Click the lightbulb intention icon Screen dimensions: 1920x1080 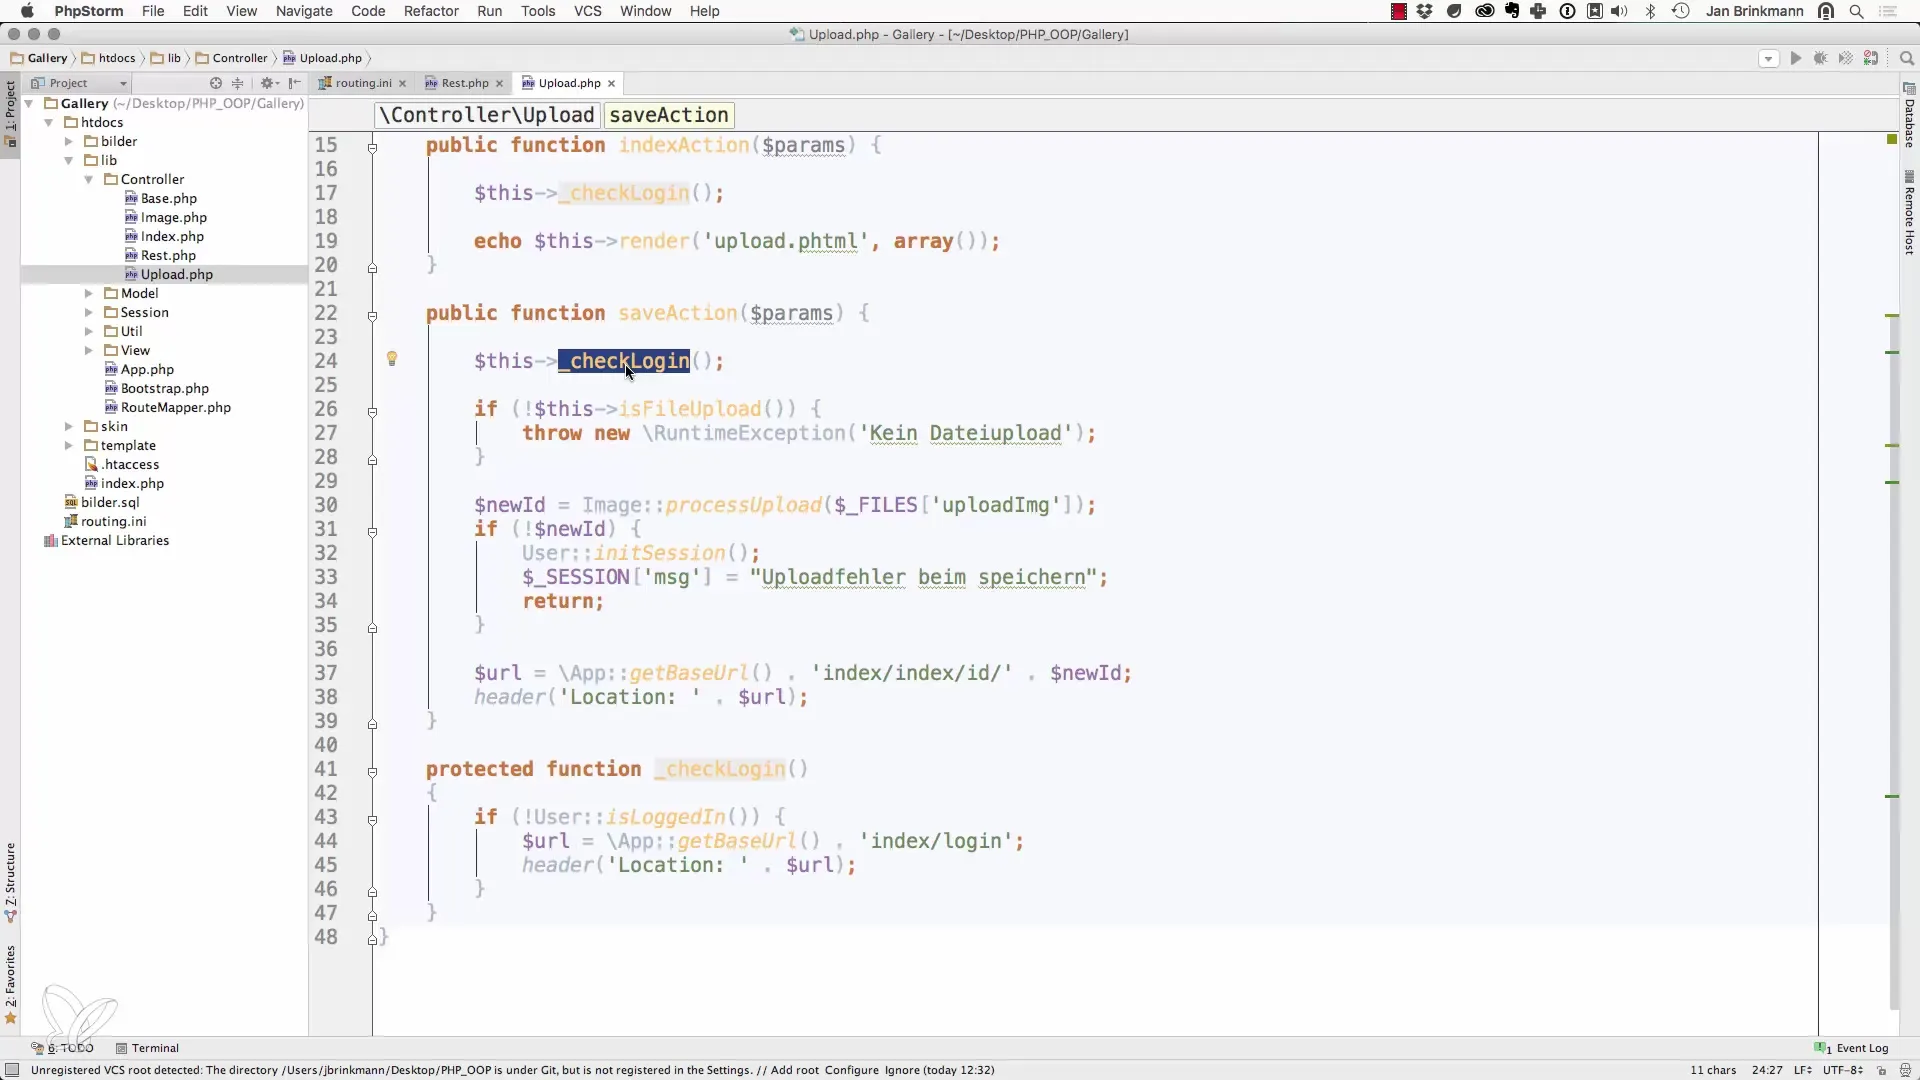(x=392, y=359)
